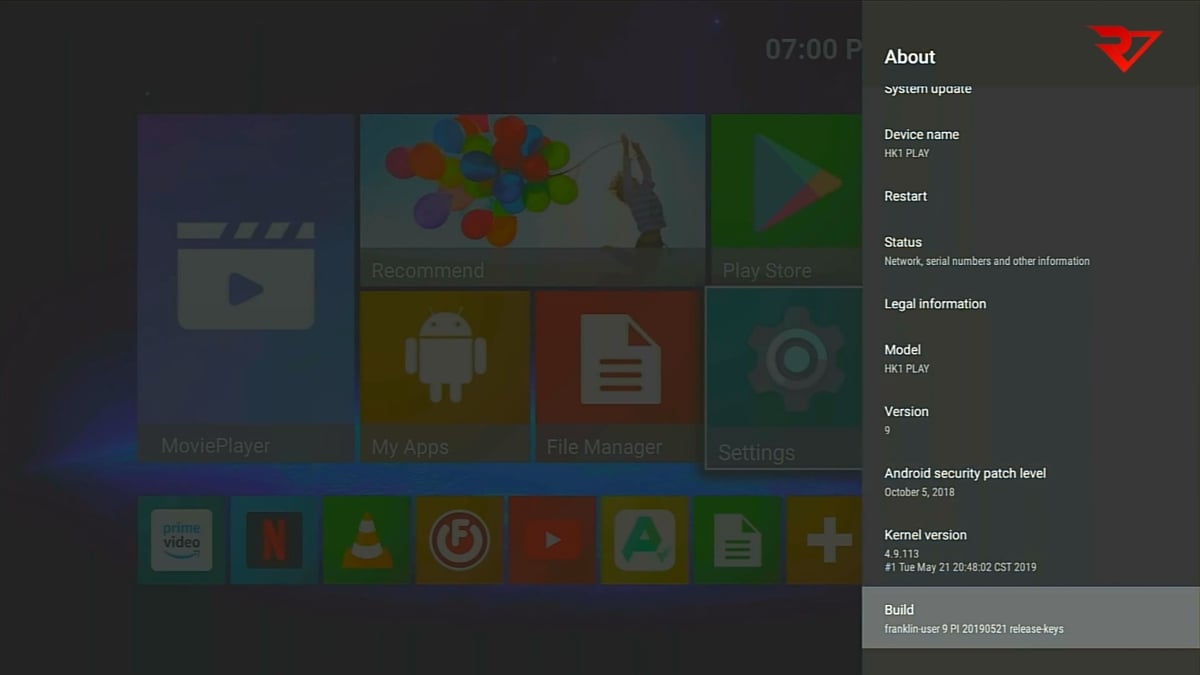Select the highlighted Build entry

click(1031, 618)
